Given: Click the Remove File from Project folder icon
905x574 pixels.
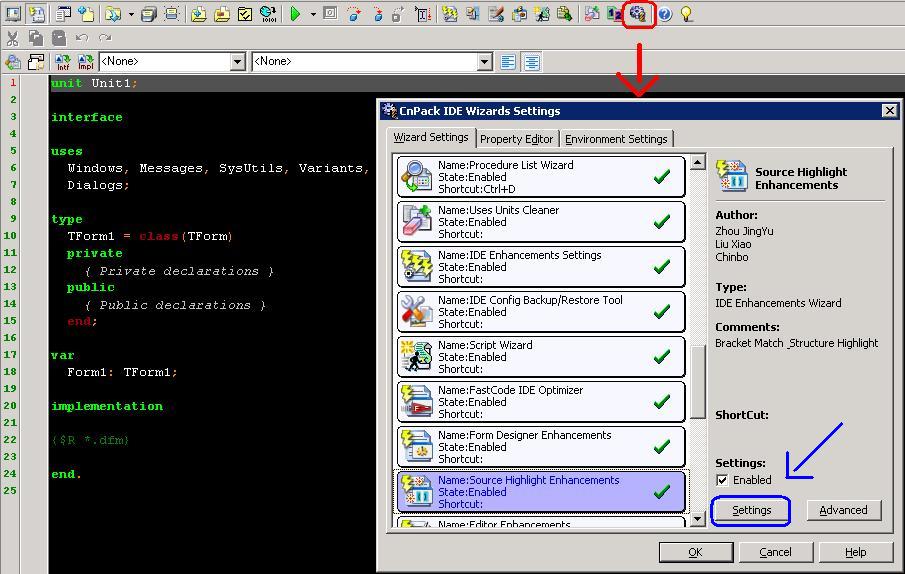Looking at the screenshot, I should click(222, 14).
